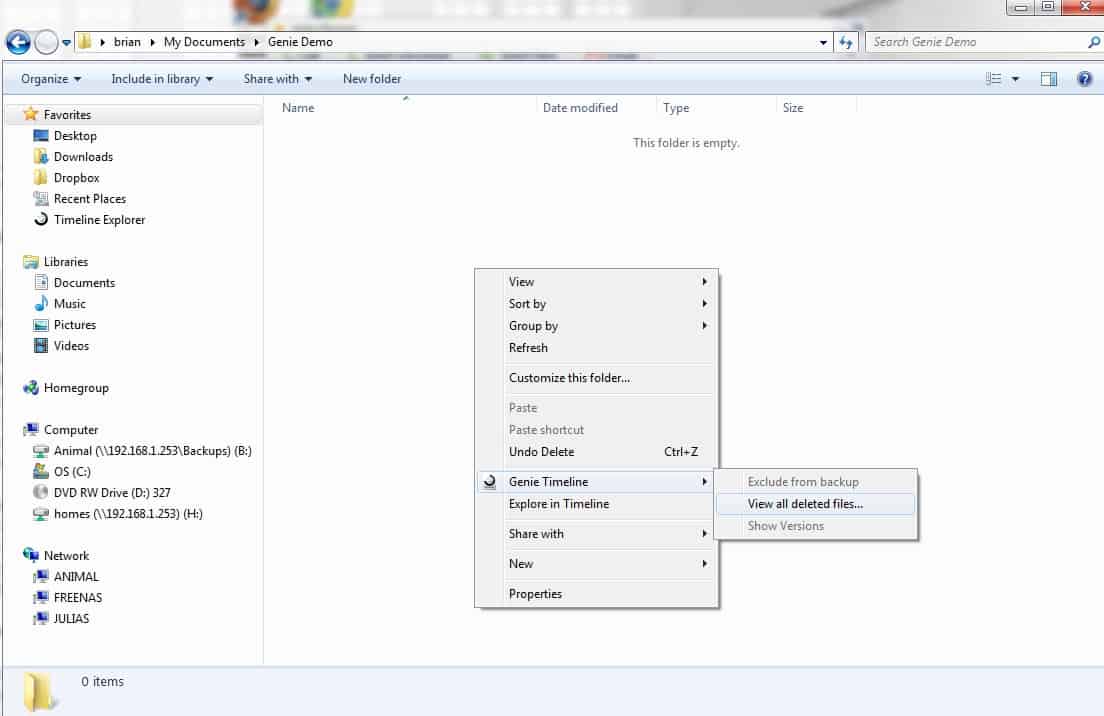Select brian in the address breadcrumb
This screenshot has height=716, width=1104.
click(x=127, y=42)
